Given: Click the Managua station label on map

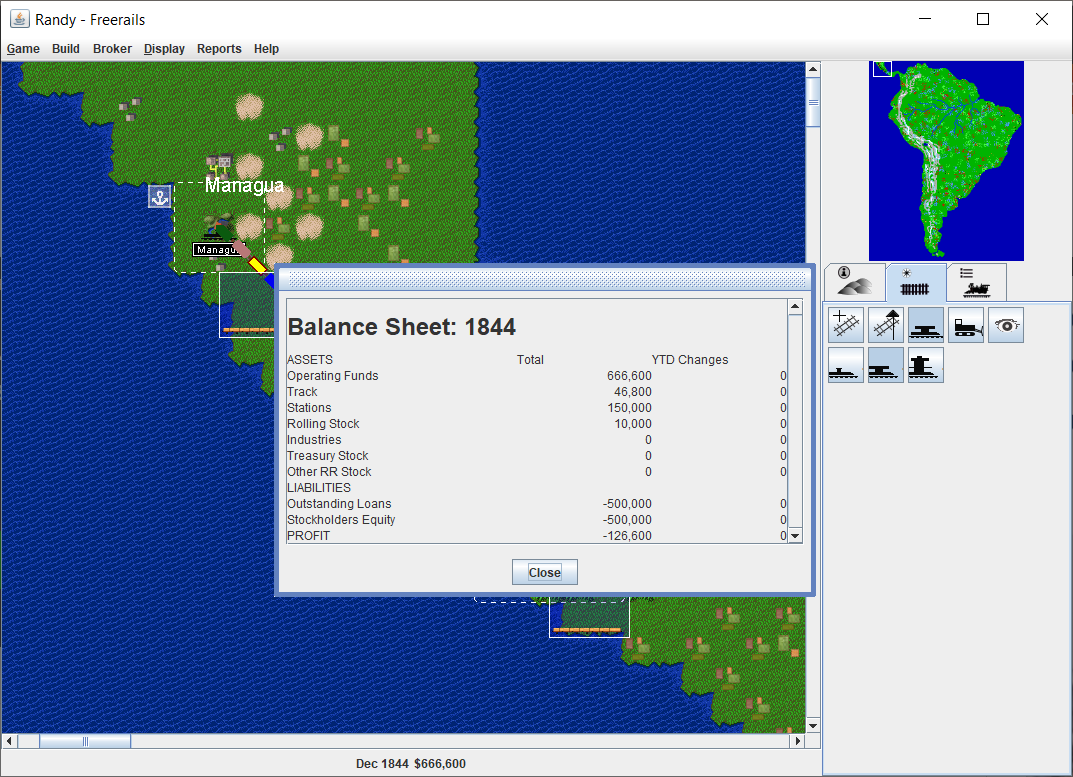Looking at the screenshot, I should (217, 250).
